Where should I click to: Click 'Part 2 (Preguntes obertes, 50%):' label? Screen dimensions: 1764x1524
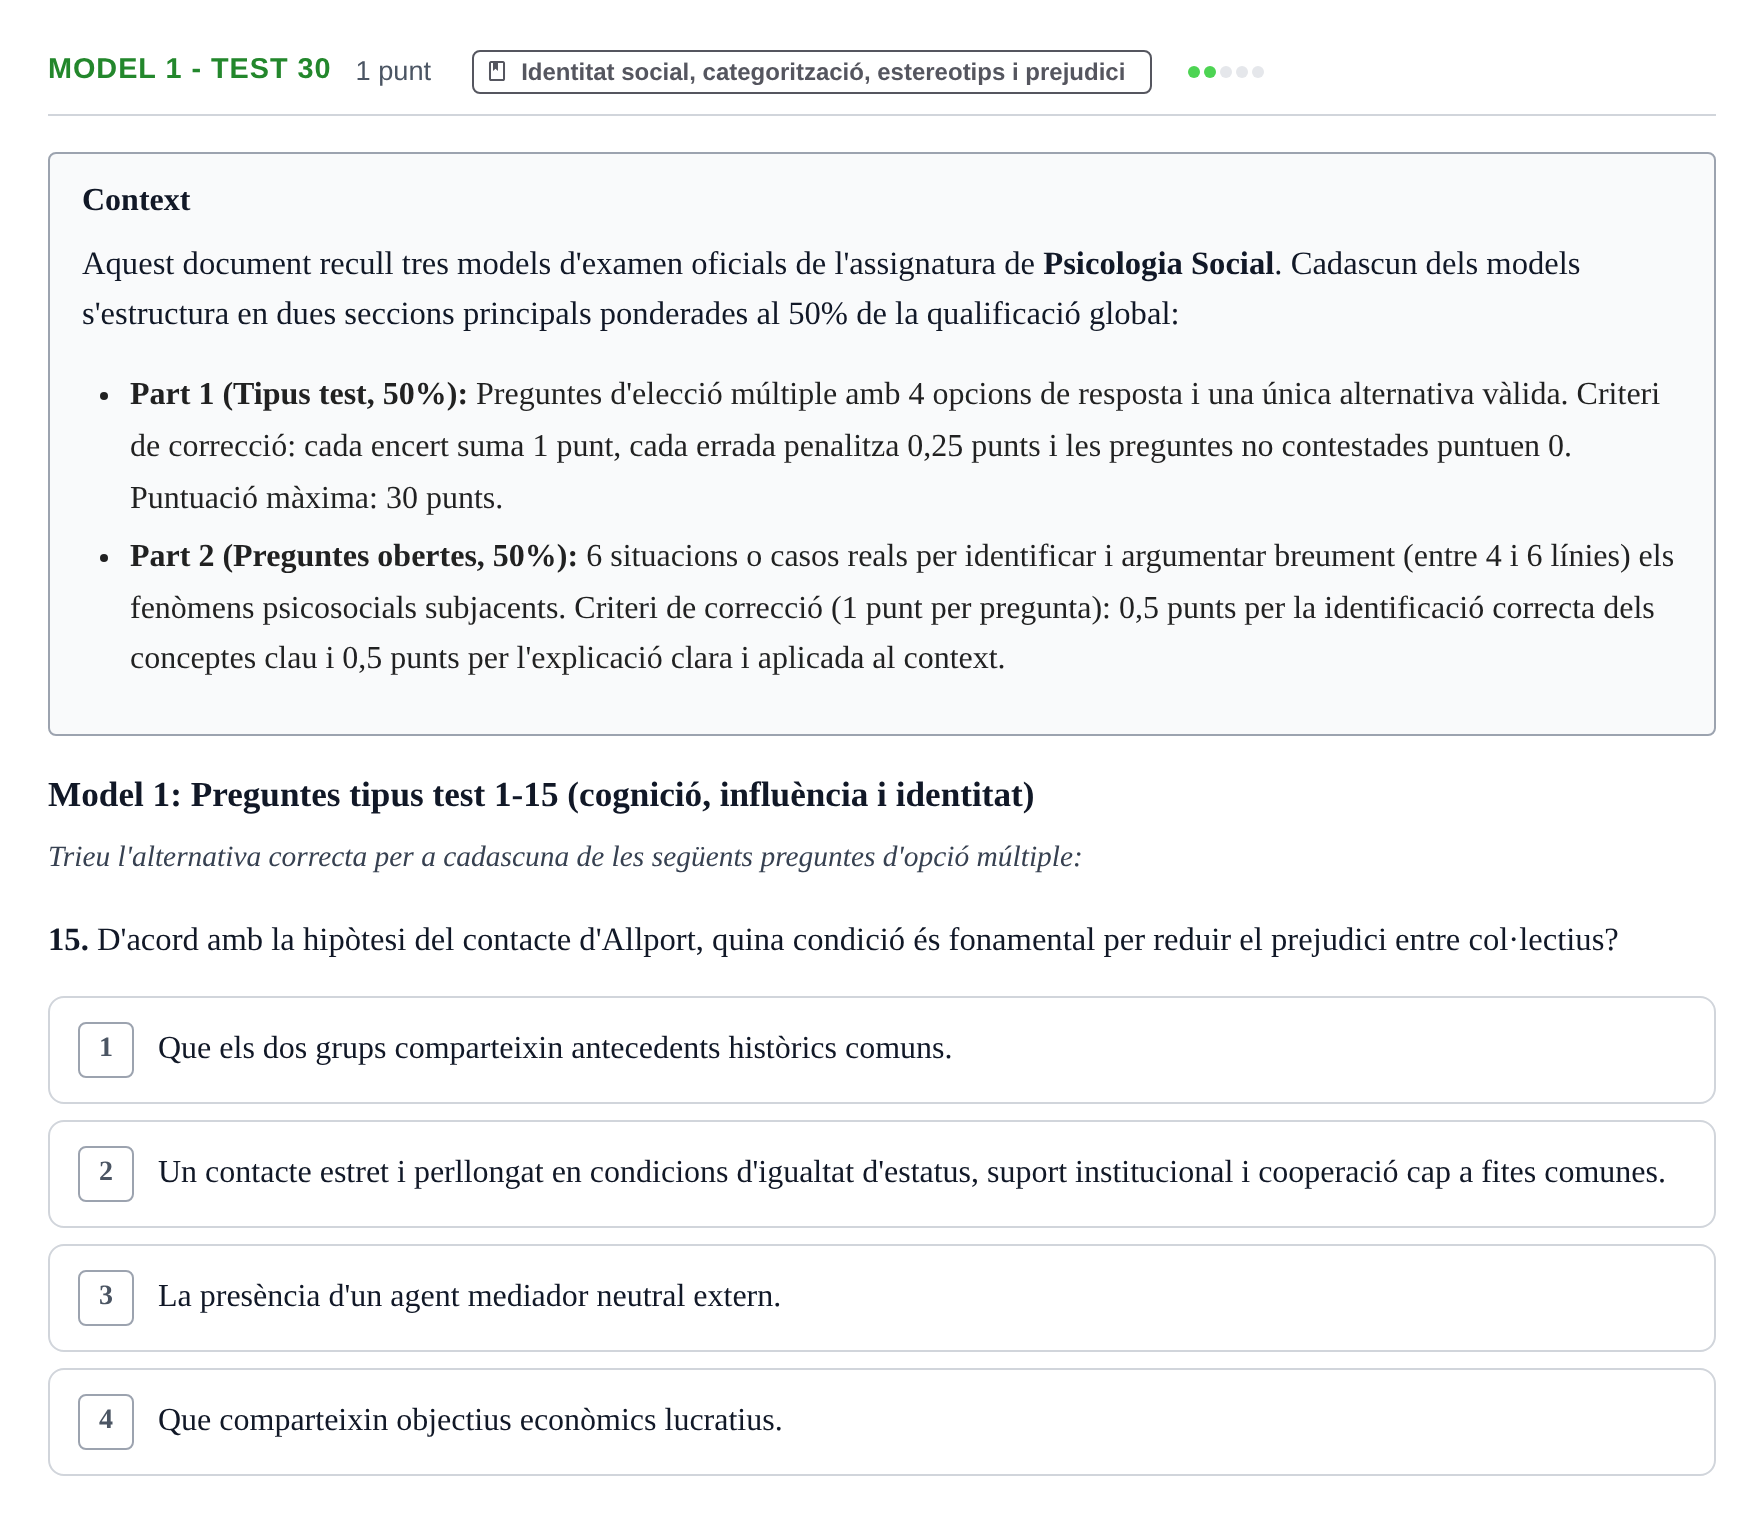pos(353,556)
